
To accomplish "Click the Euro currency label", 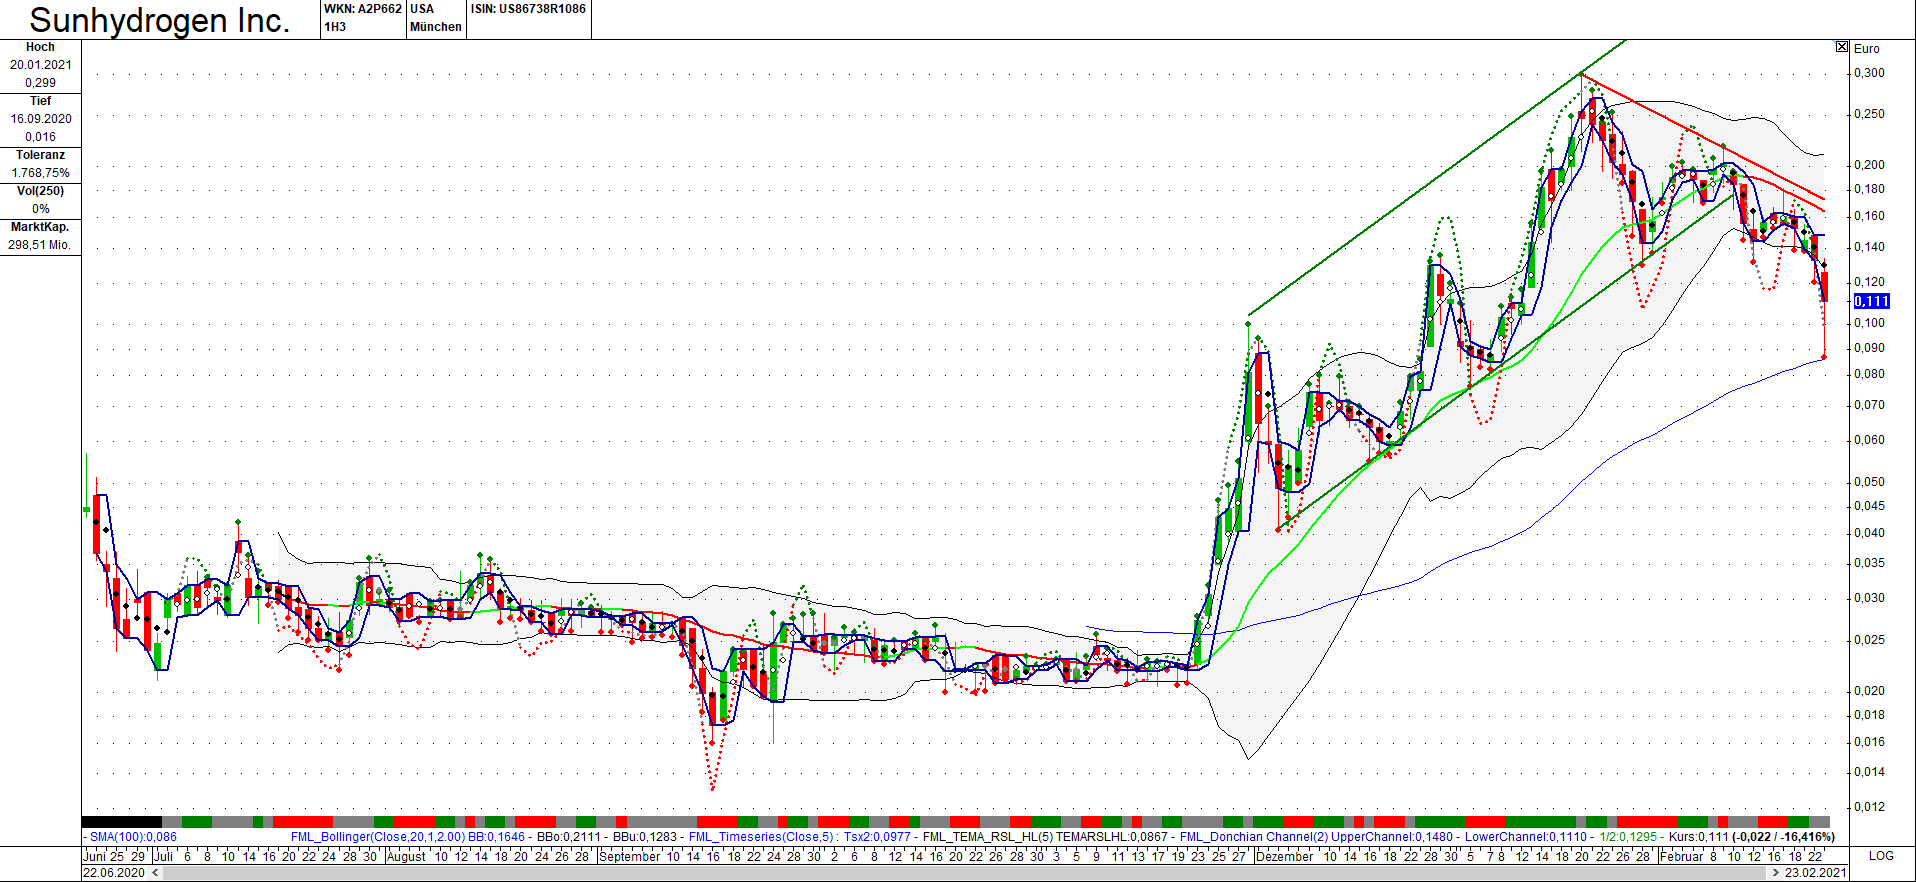I will 1866,49.
